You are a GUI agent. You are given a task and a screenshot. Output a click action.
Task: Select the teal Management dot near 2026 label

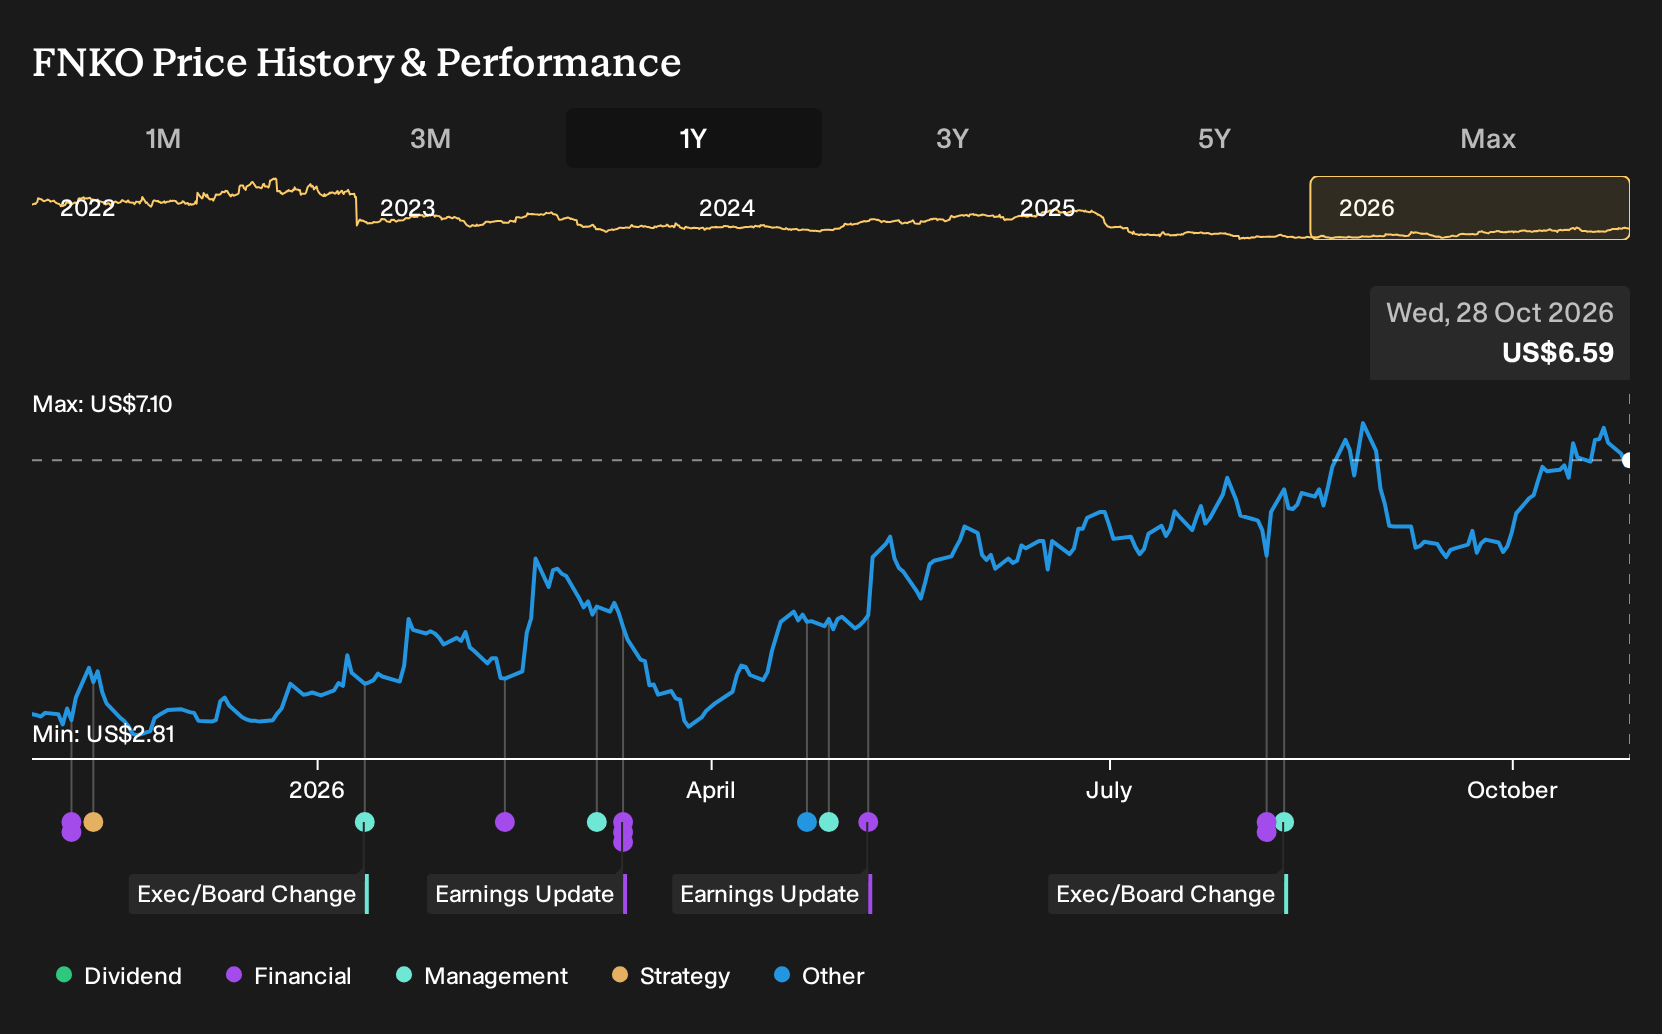click(x=365, y=822)
